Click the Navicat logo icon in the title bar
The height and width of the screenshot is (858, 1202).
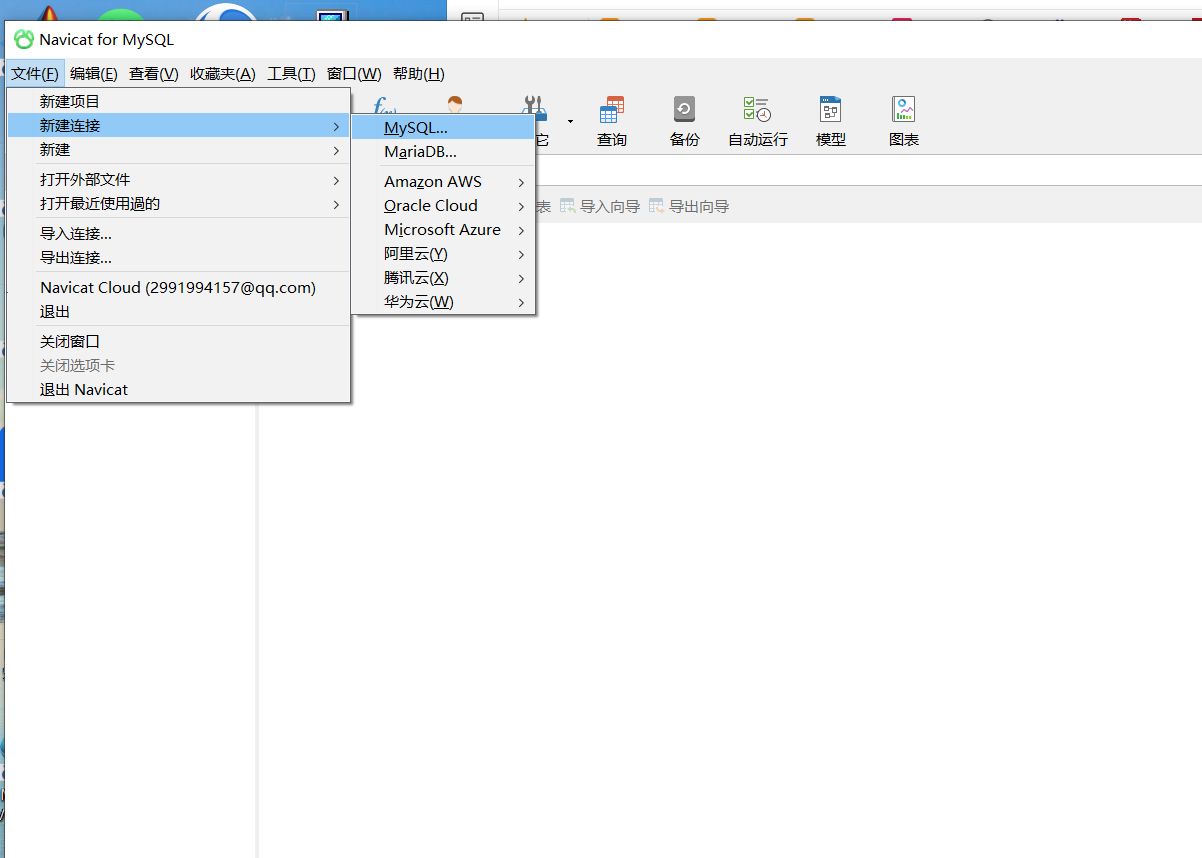23,40
